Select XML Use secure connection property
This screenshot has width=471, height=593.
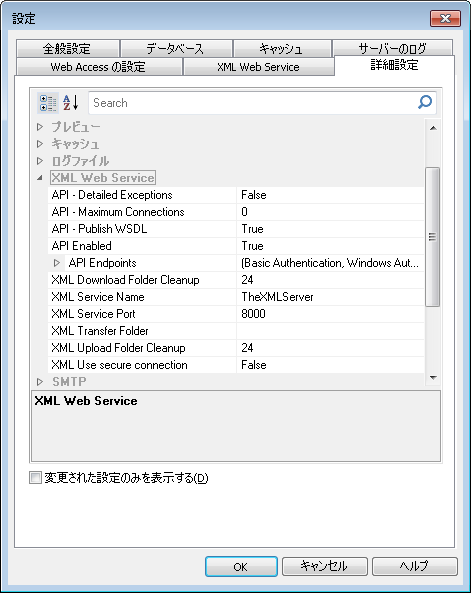point(142,365)
